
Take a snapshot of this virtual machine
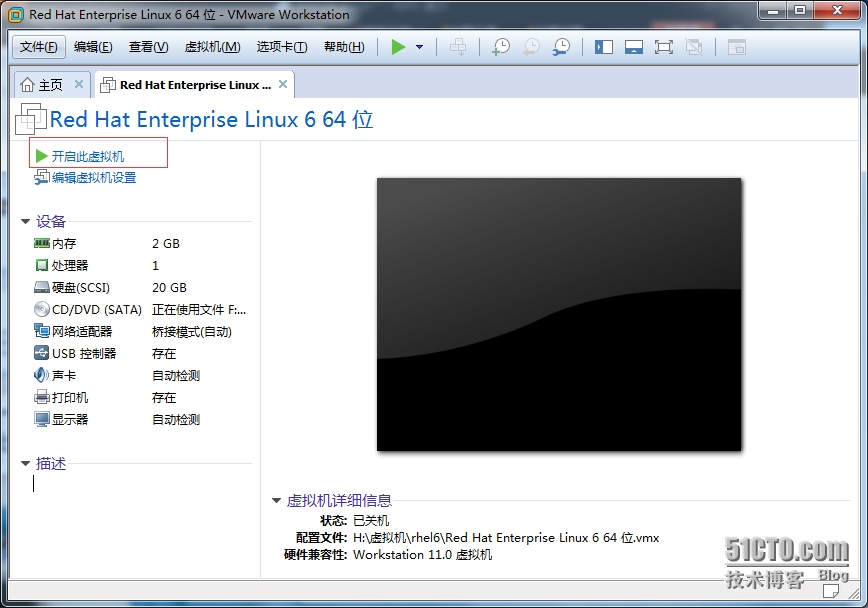(x=501, y=47)
